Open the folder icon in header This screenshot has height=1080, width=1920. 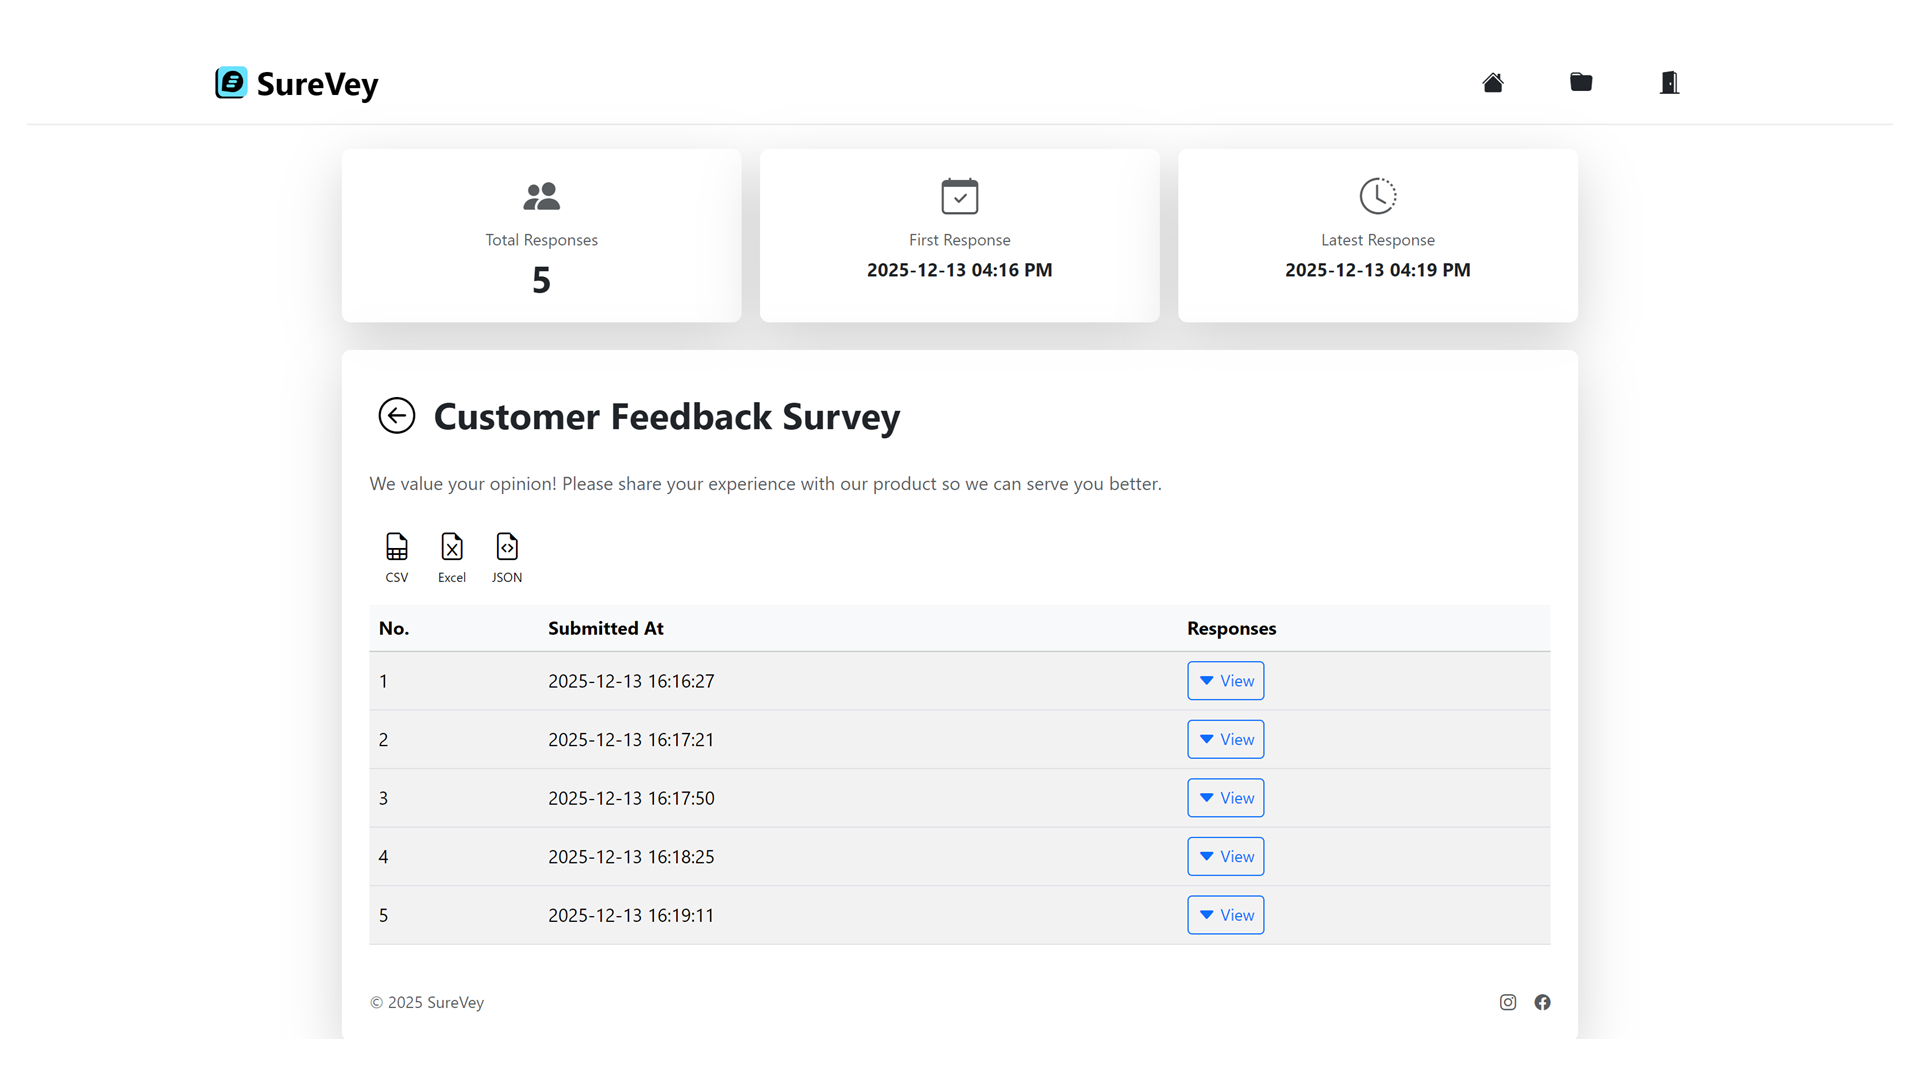(x=1580, y=82)
